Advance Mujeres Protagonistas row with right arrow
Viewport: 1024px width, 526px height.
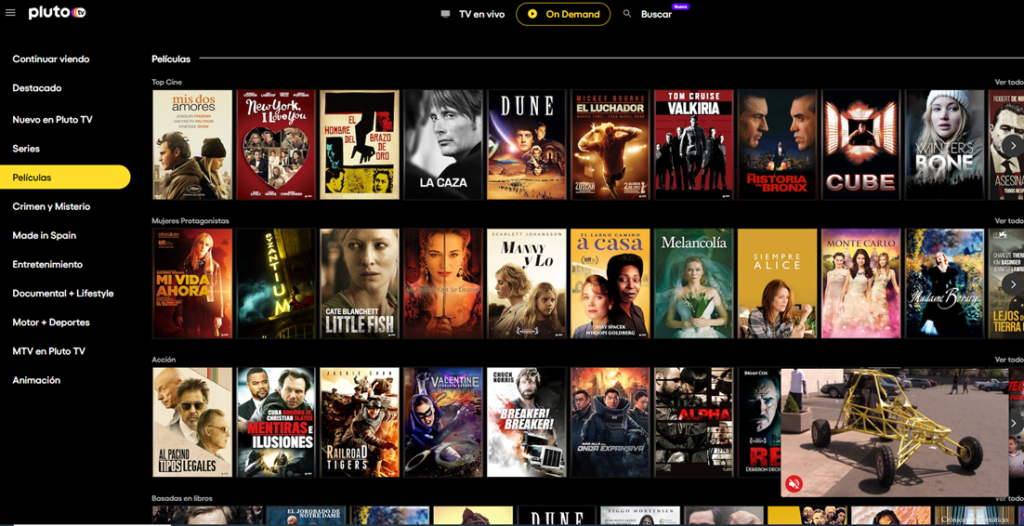point(1012,284)
